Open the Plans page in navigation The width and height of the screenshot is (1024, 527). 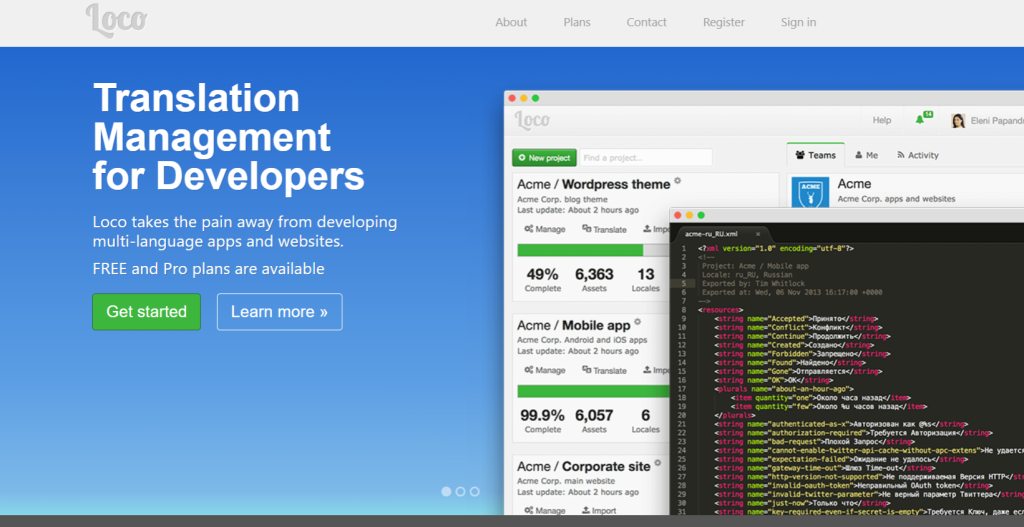pos(577,22)
